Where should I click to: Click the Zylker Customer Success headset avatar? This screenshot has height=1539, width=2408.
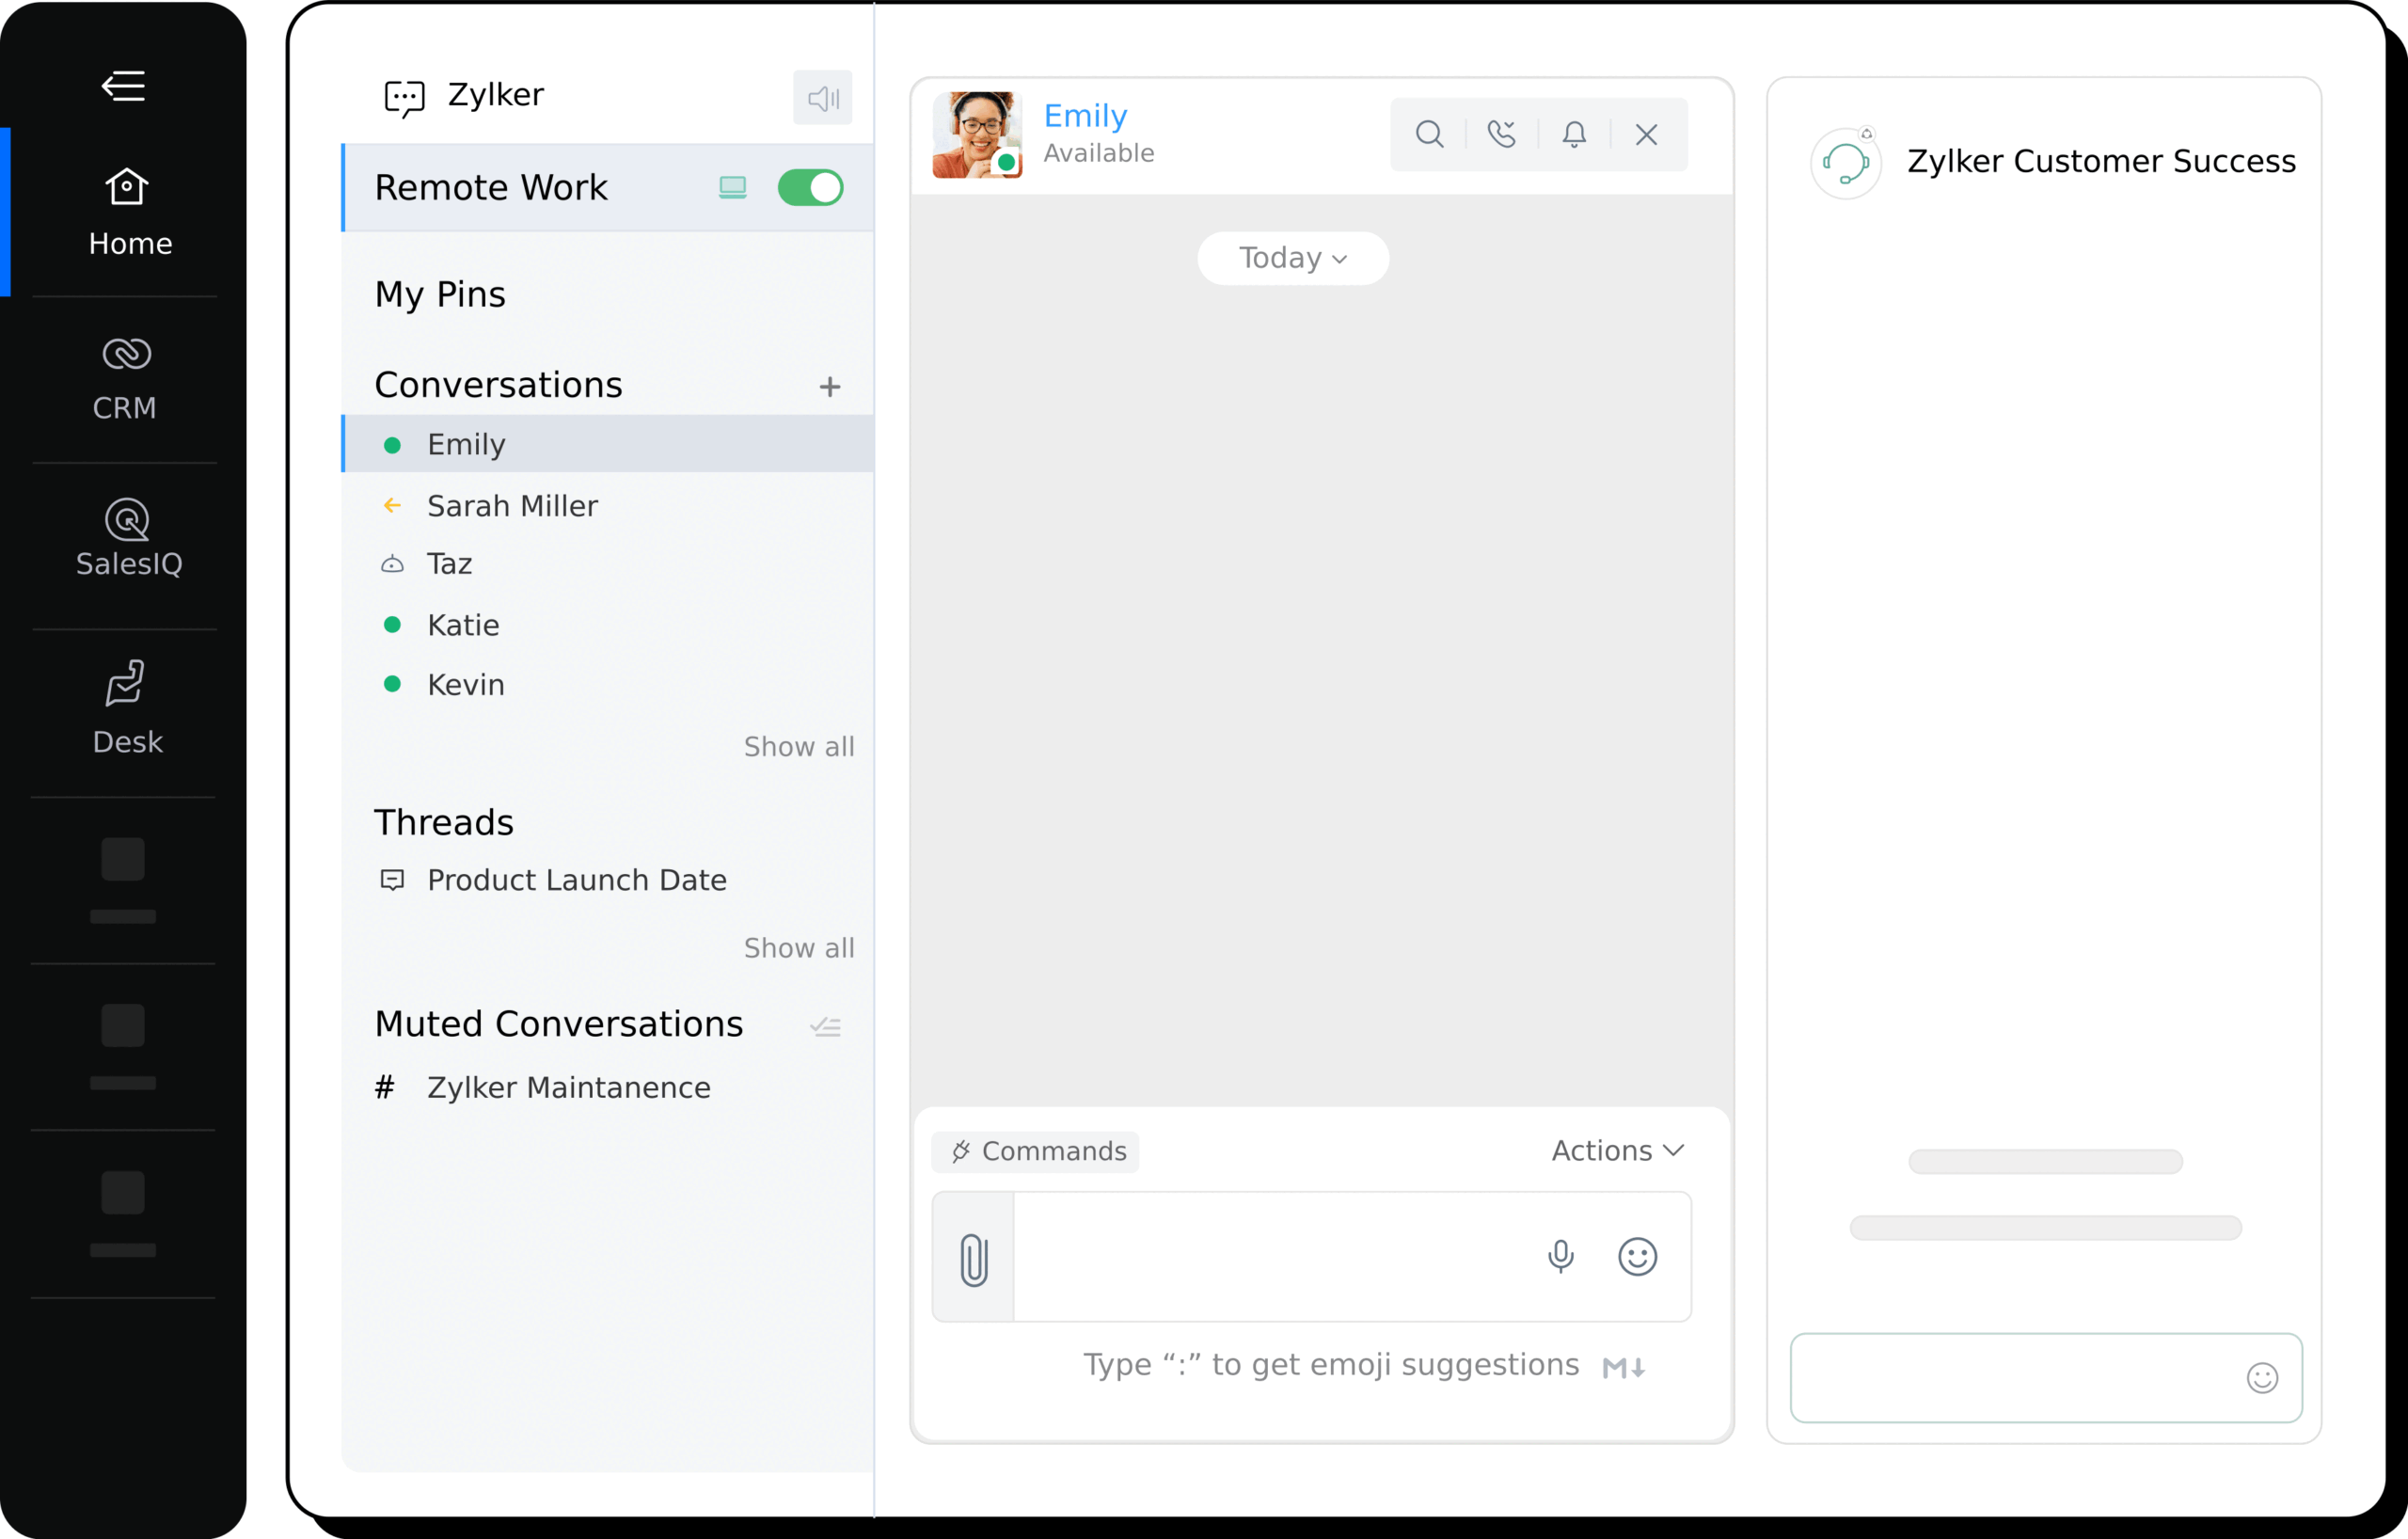1845,163
